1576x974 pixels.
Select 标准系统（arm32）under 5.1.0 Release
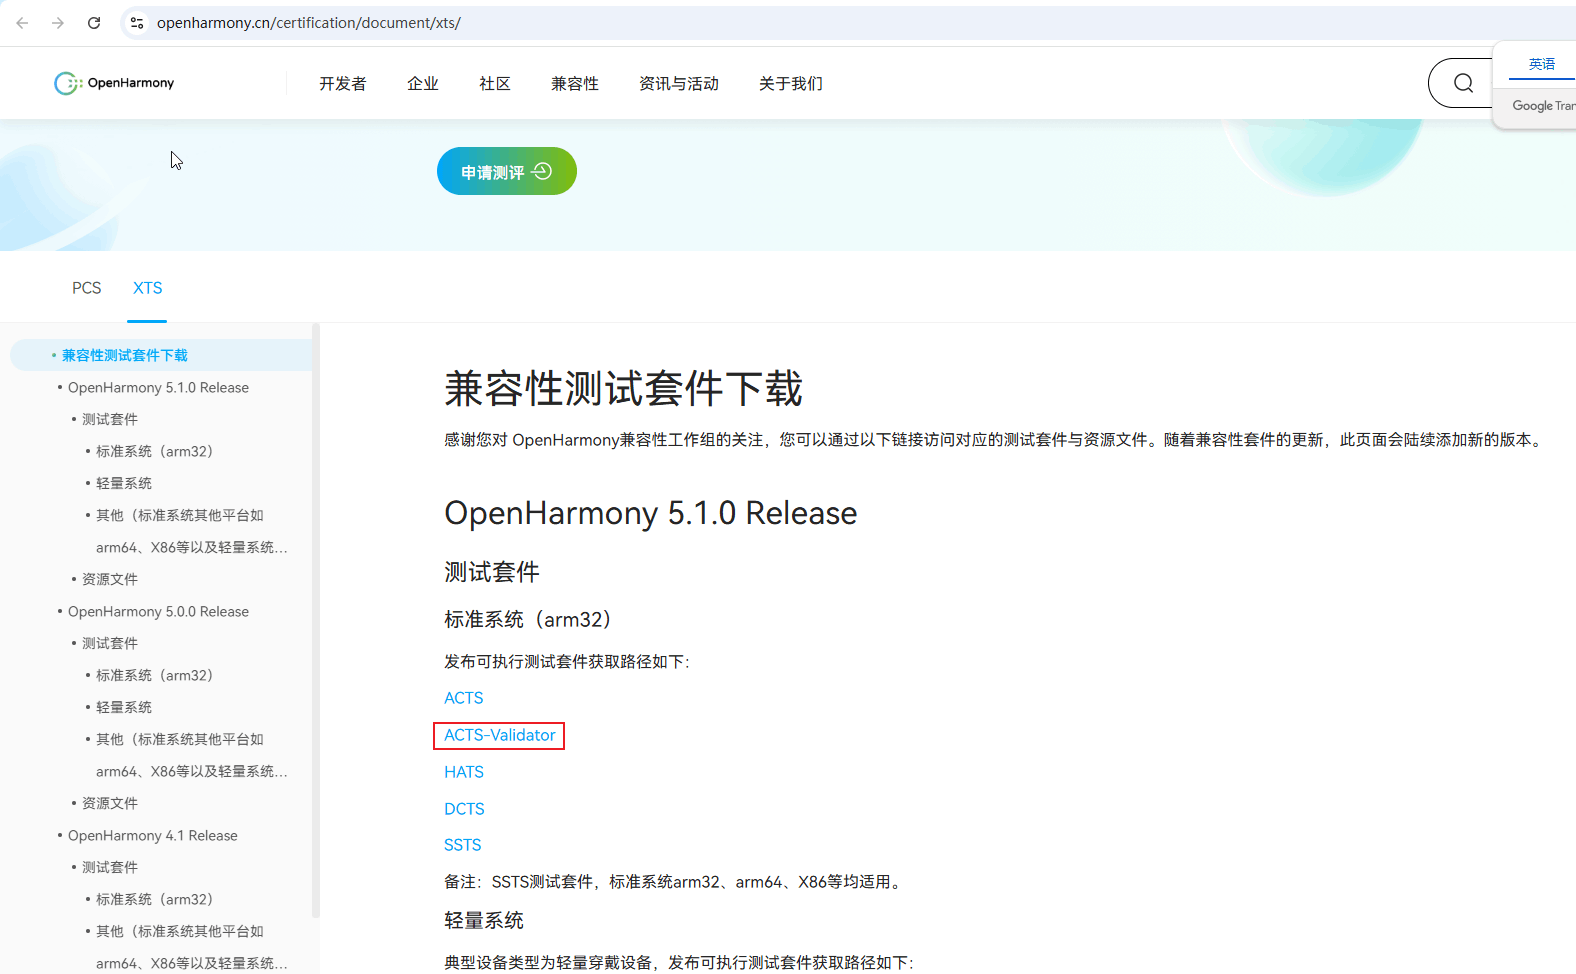pos(154,451)
